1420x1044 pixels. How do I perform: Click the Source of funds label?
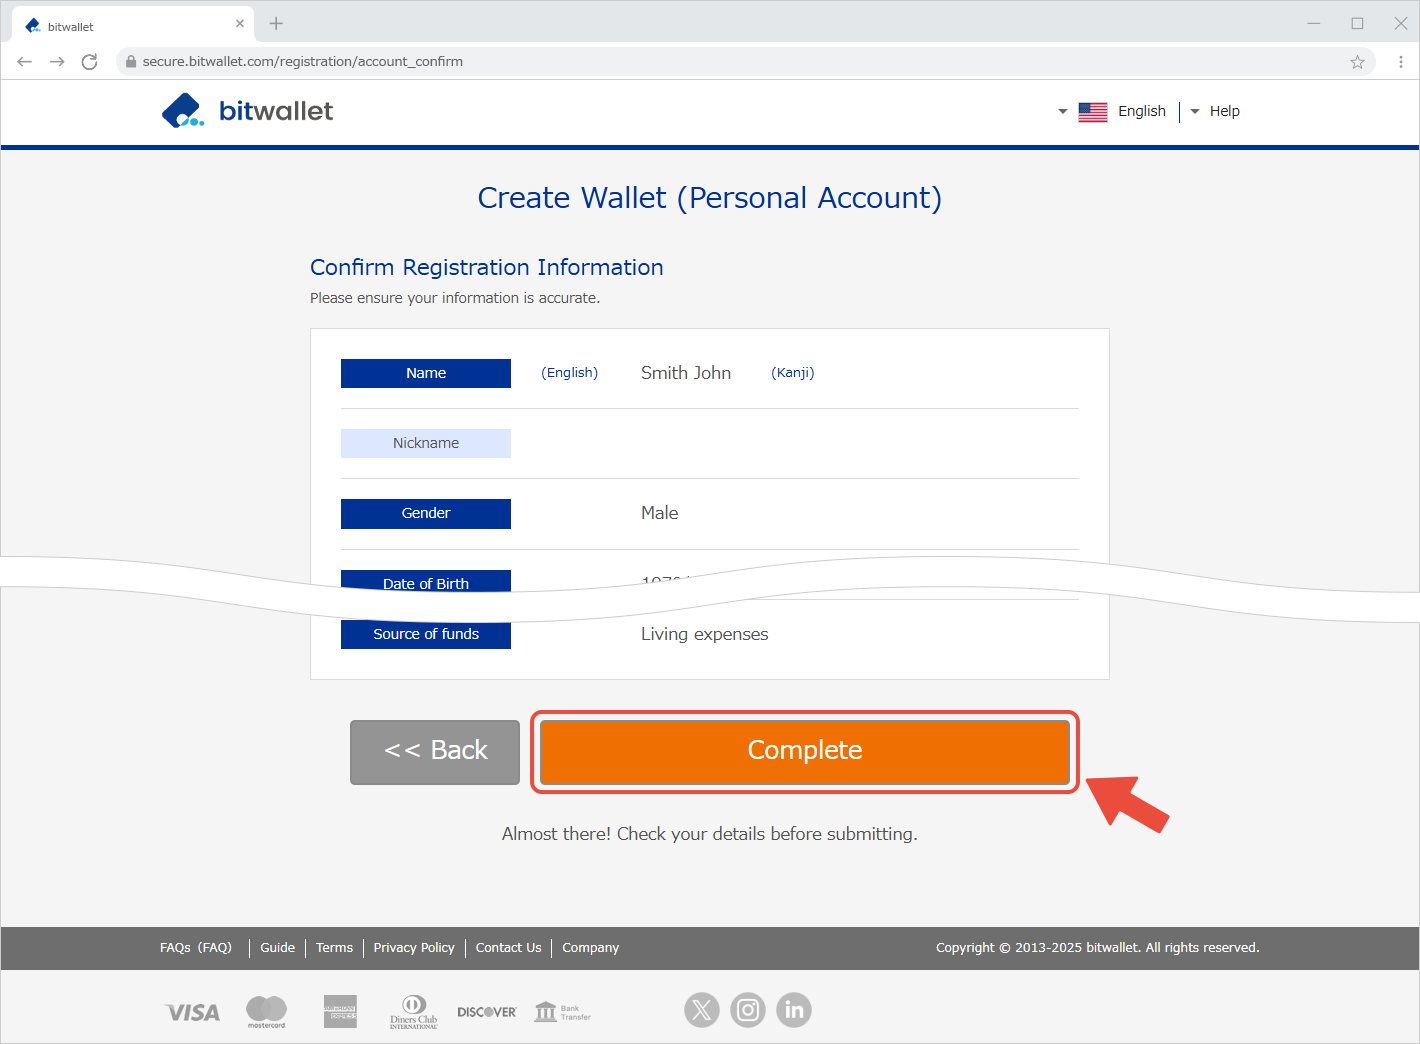pyautogui.click(x=426, y=634)
